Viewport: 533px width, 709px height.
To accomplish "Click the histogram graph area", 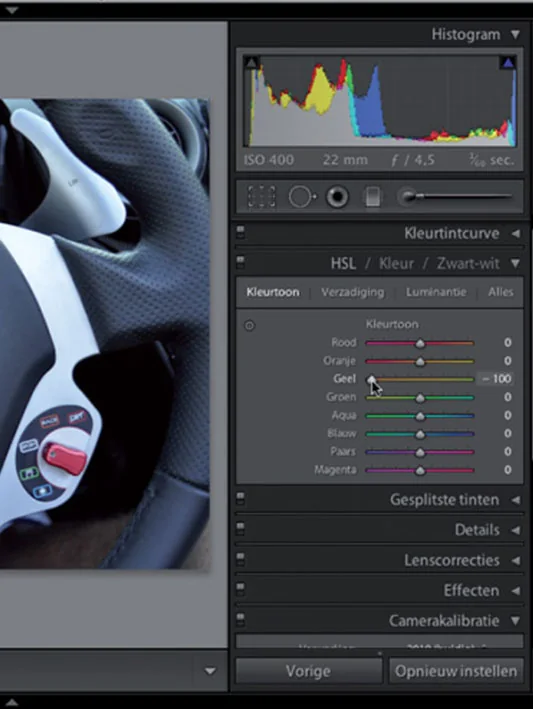I will (380, 101).
